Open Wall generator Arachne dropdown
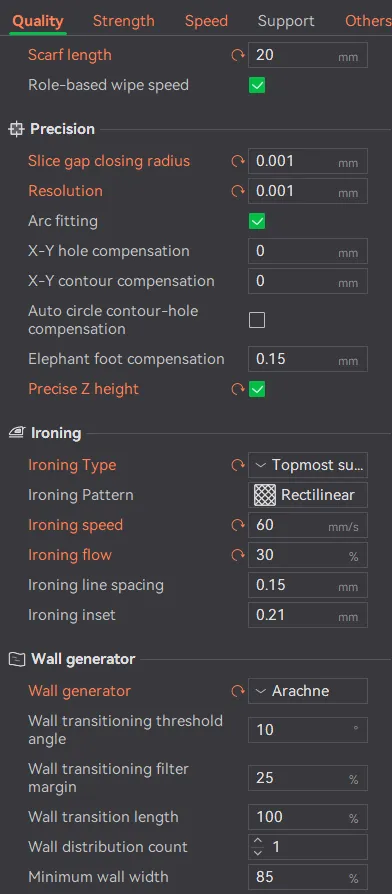 pyautogui.click(x=308, y=691)
